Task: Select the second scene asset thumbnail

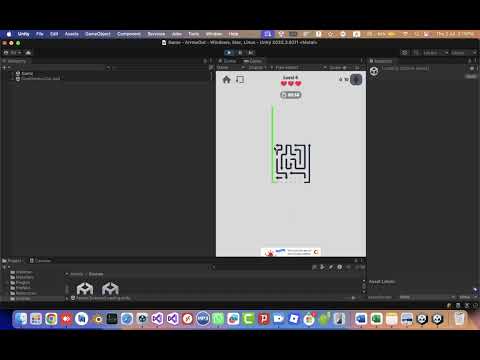Action: click(110, 289)
